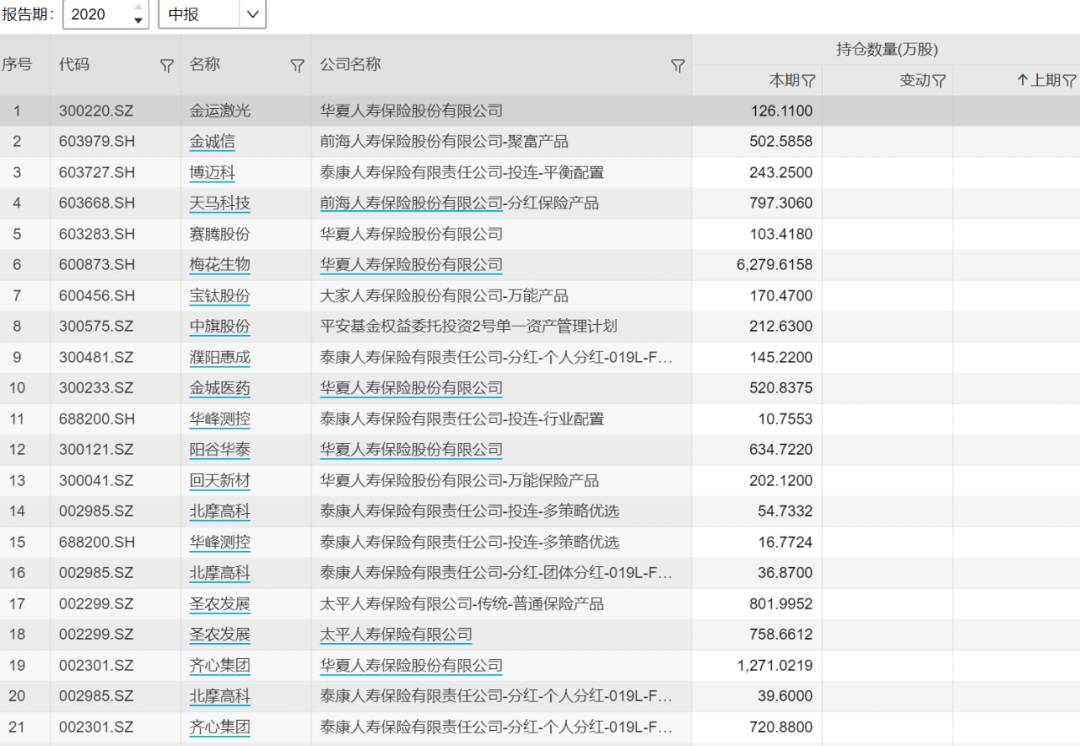Click company link in row 10 金城医药
1080x746 pixels.
coord(411,388)
